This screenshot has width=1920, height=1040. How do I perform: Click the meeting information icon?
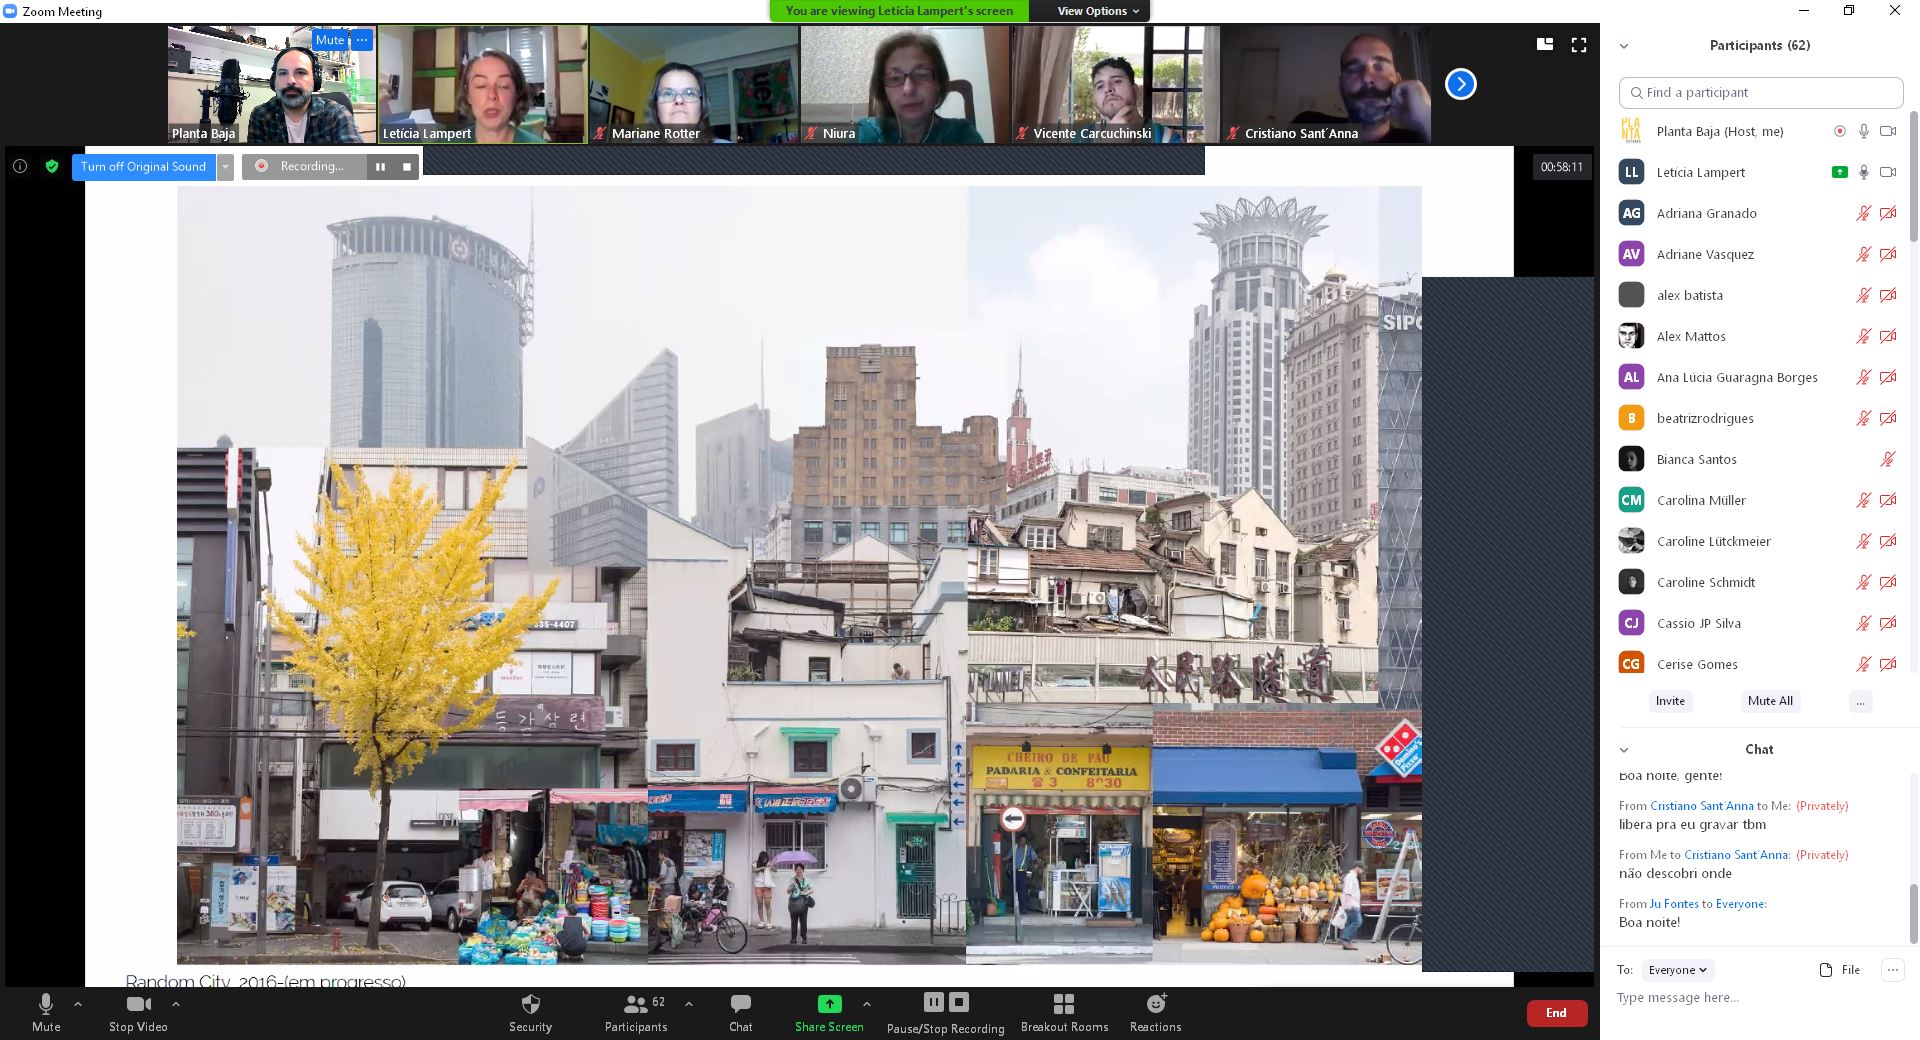click(x=20, y=167)
